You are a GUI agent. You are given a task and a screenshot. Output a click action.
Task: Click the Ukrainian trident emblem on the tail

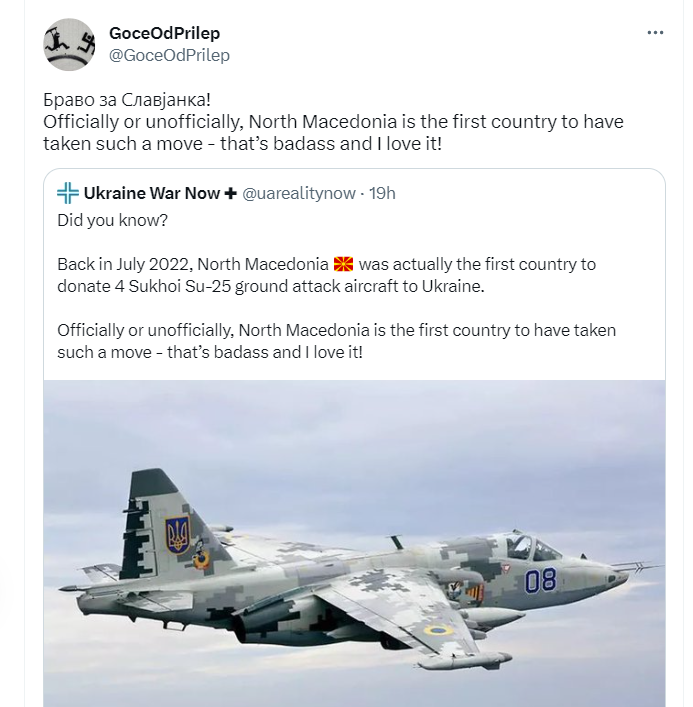tap(177, 535)
